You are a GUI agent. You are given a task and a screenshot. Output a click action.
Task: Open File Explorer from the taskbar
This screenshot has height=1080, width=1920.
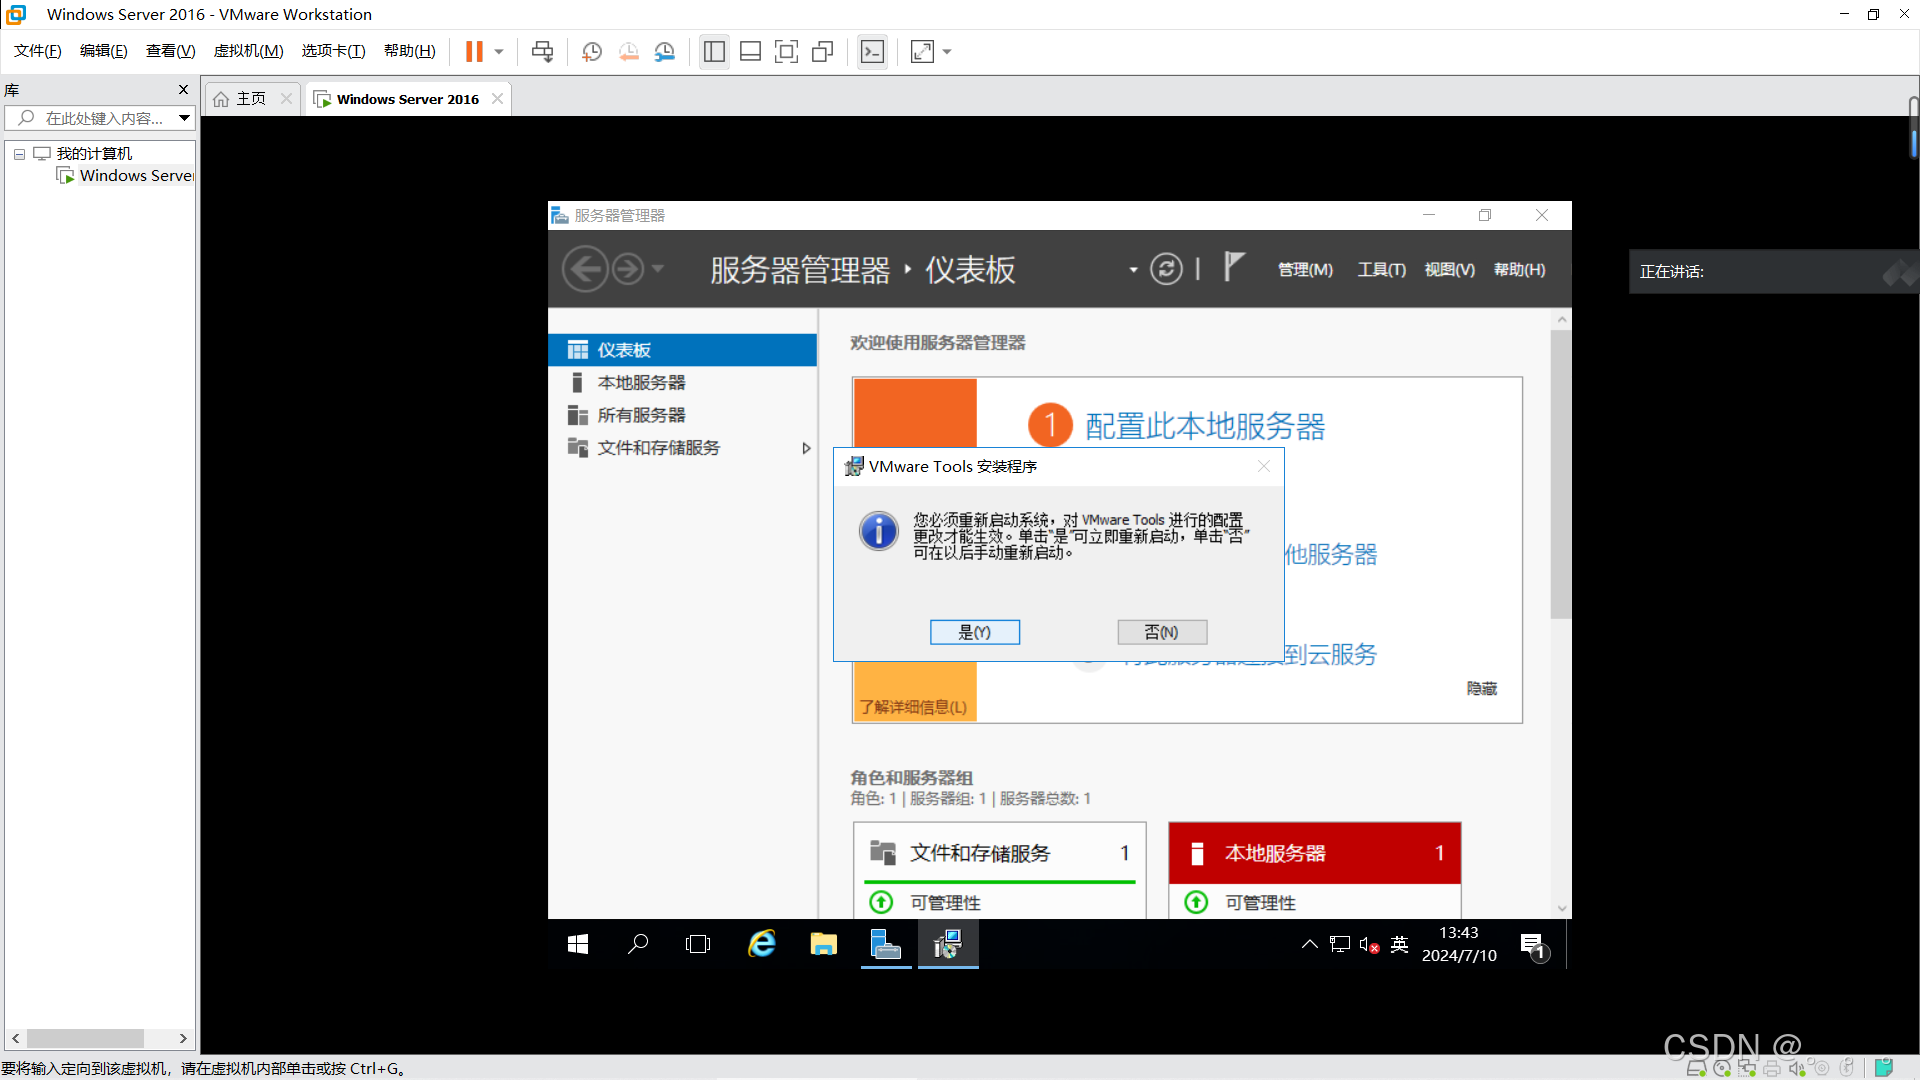click(823, 944)
